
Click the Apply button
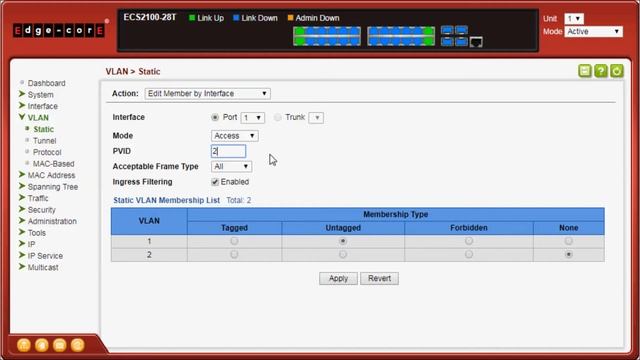tap(338, 279)
